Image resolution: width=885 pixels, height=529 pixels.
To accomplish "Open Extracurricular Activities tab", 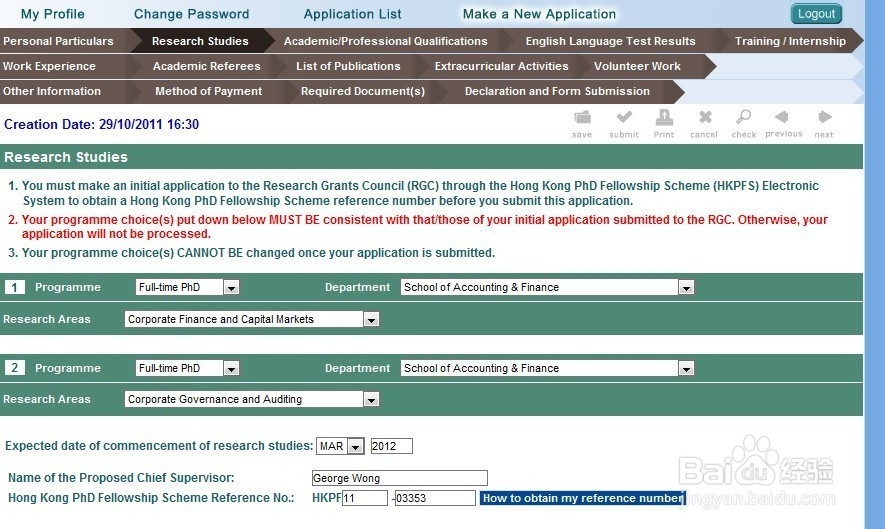I will [x=501, y=66].
